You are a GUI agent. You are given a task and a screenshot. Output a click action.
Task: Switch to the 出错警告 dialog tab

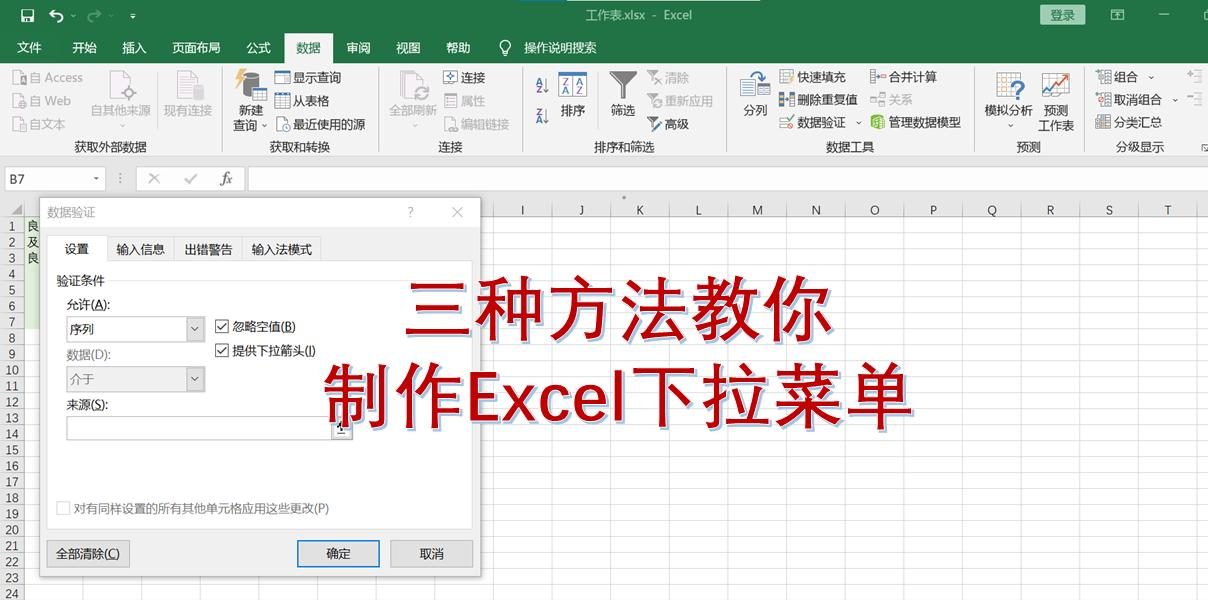point(208,249)
